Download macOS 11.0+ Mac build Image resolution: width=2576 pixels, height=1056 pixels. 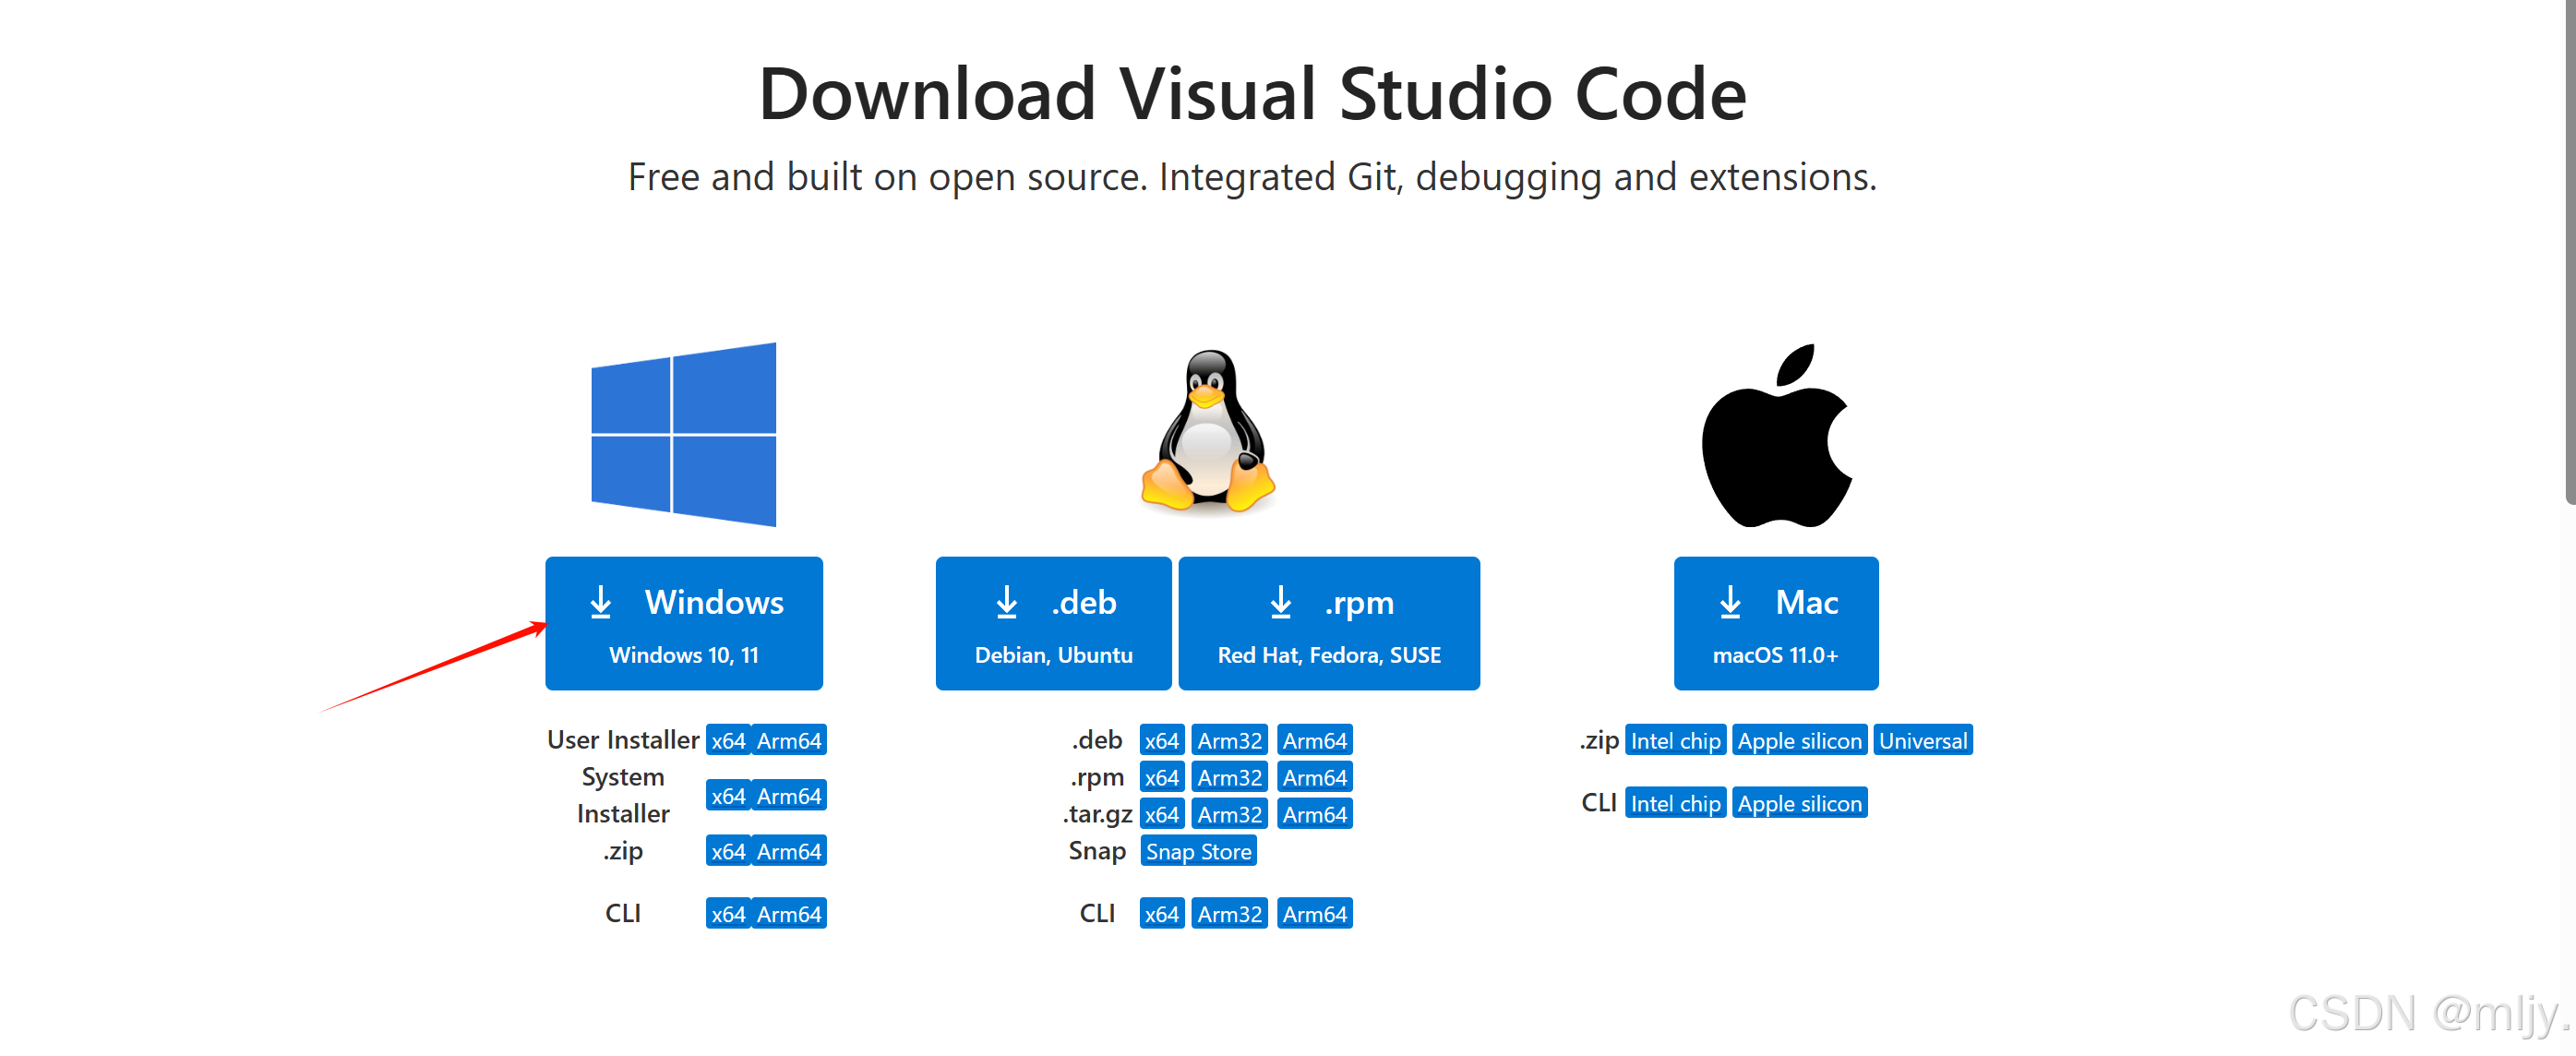pyautogui.click(x=1775, y=623)
